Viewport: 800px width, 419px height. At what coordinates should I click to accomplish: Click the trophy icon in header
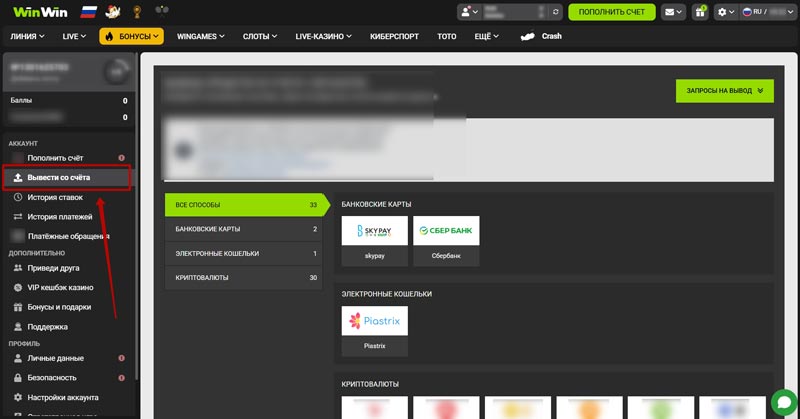click(x=135, y=12)
